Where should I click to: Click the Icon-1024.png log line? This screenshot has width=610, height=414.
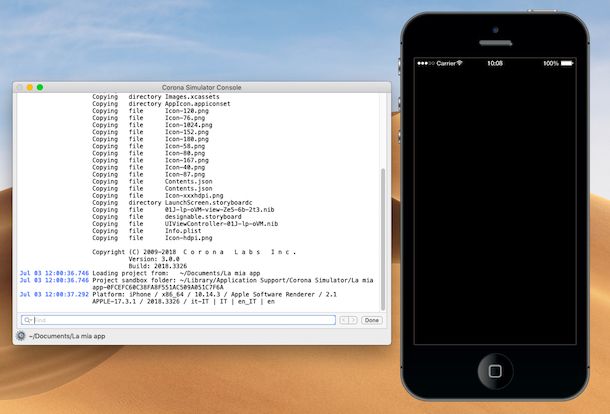pyautogui.click(x=152, y=125)
